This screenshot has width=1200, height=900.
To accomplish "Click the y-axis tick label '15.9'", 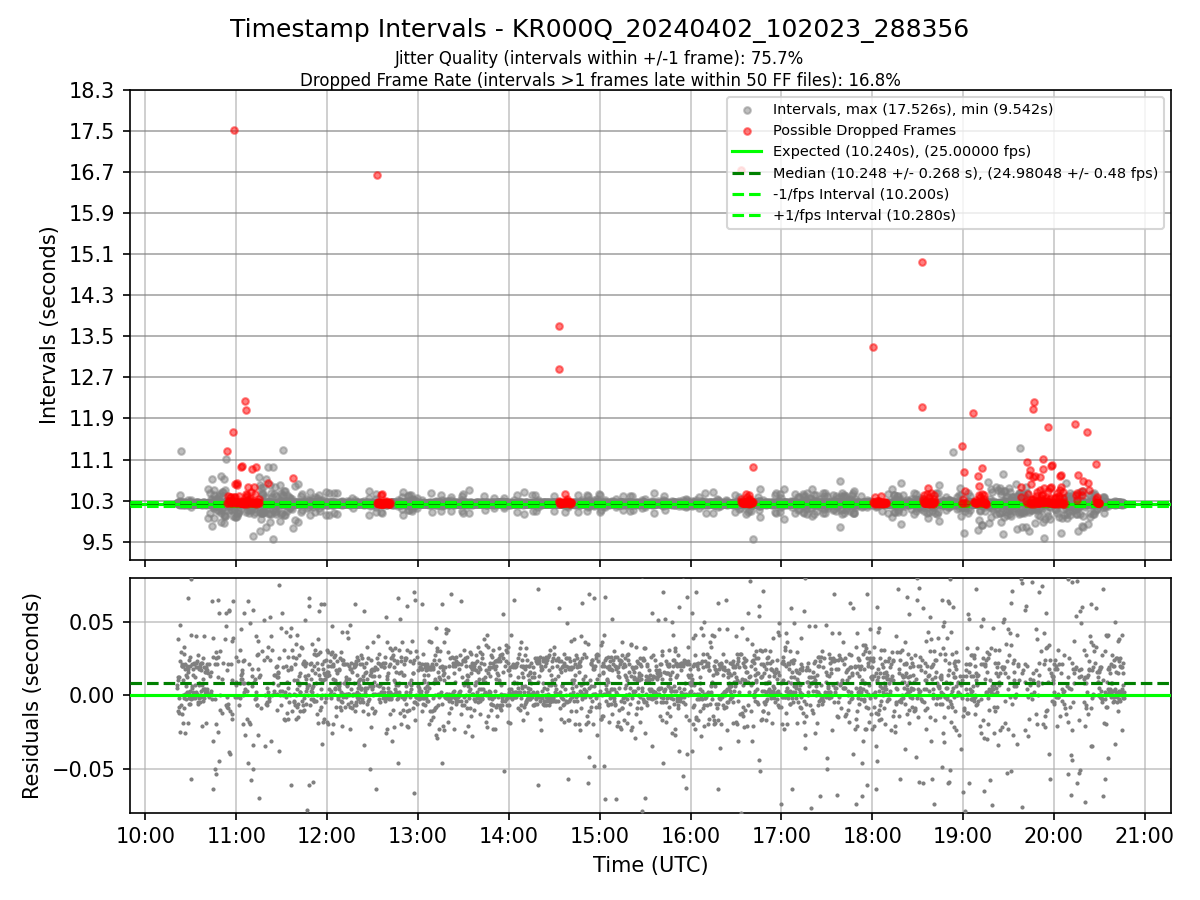I will point(93,214).
